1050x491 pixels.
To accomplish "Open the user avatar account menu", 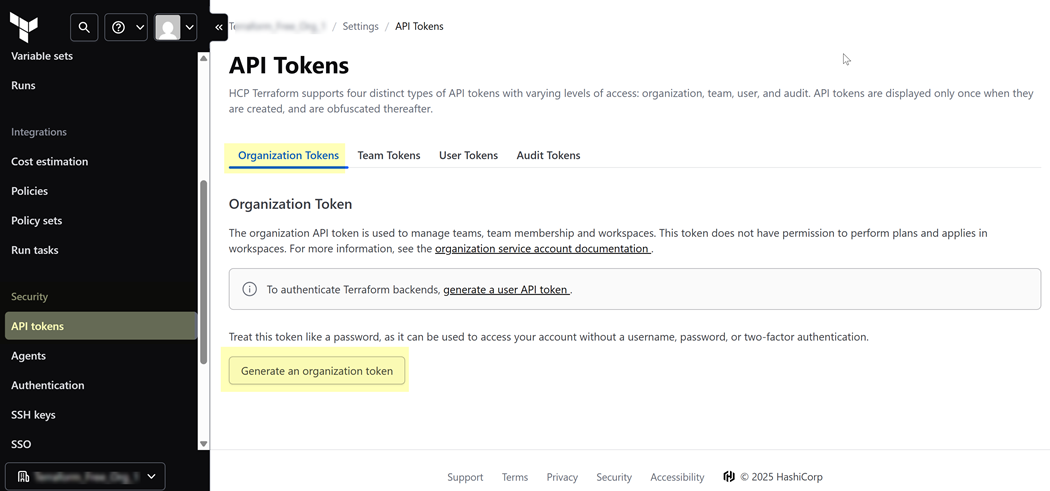I will click(x=175, y=28).
